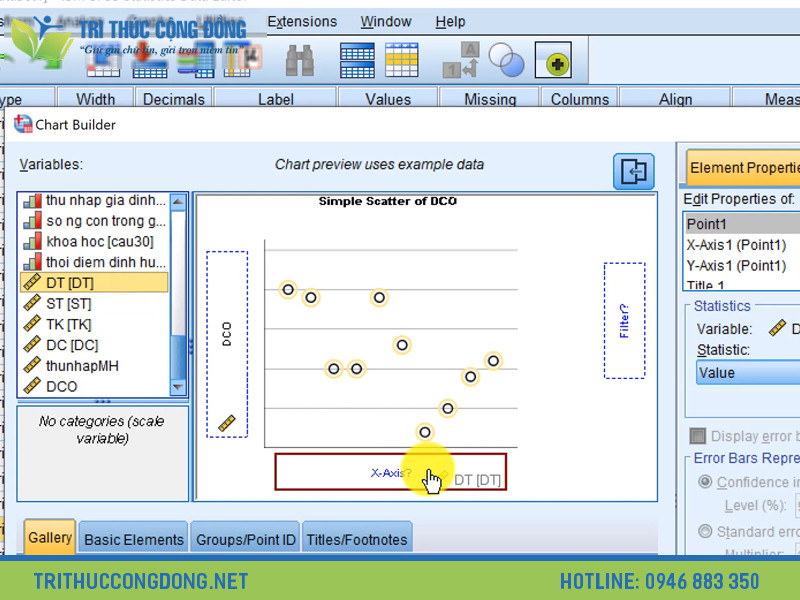The width and height of the screenshot is (800, 600).
Task: Select the ST [ST] variable
Action: (x=95, y=304)
